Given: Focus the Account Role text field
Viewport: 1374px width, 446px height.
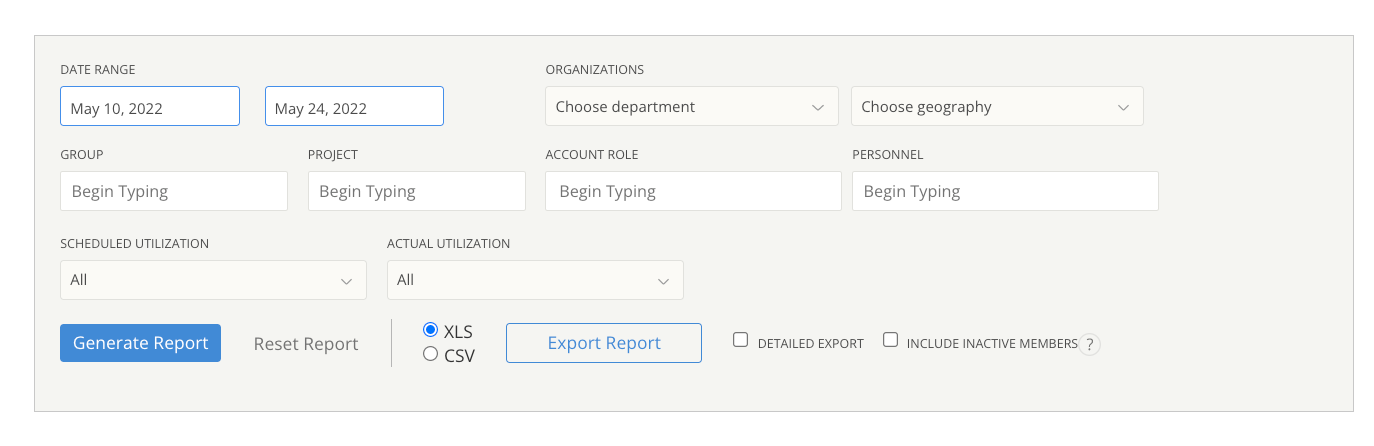Looking at the screenshot, I should [x=693, y=191].
